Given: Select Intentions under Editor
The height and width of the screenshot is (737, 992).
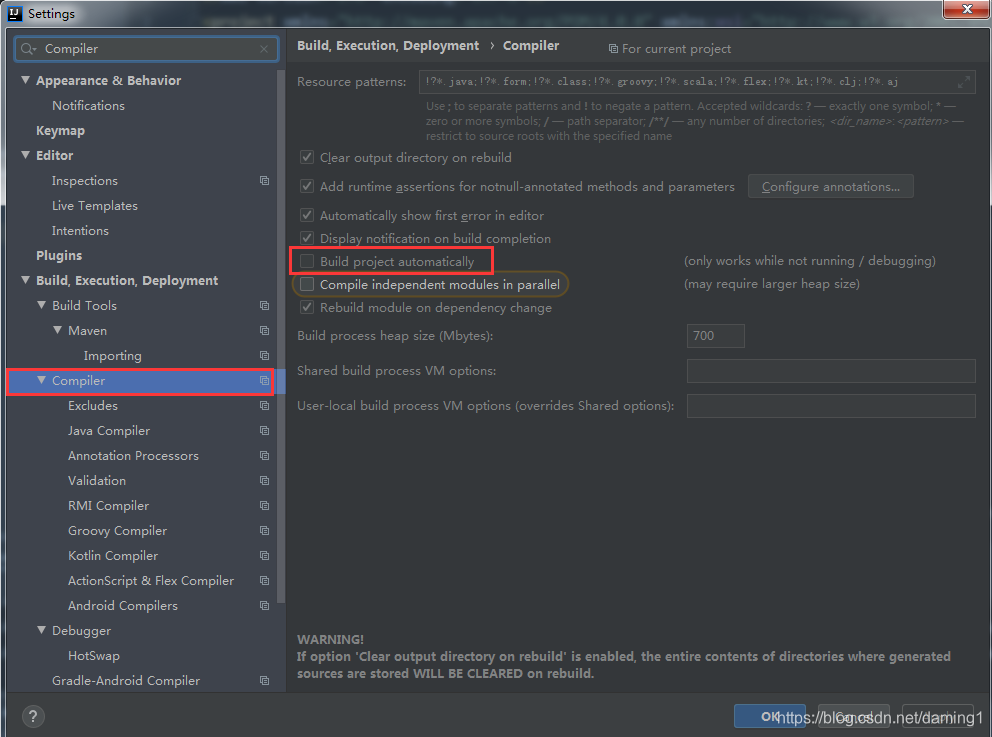Looking at the screenshot, I should point(80,231).
